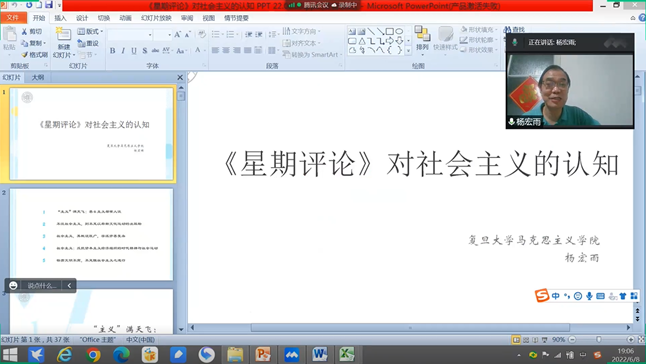Click the 剪切 cut icon
The height and width of the screenshot is (364, 646).
pos(32,31)
